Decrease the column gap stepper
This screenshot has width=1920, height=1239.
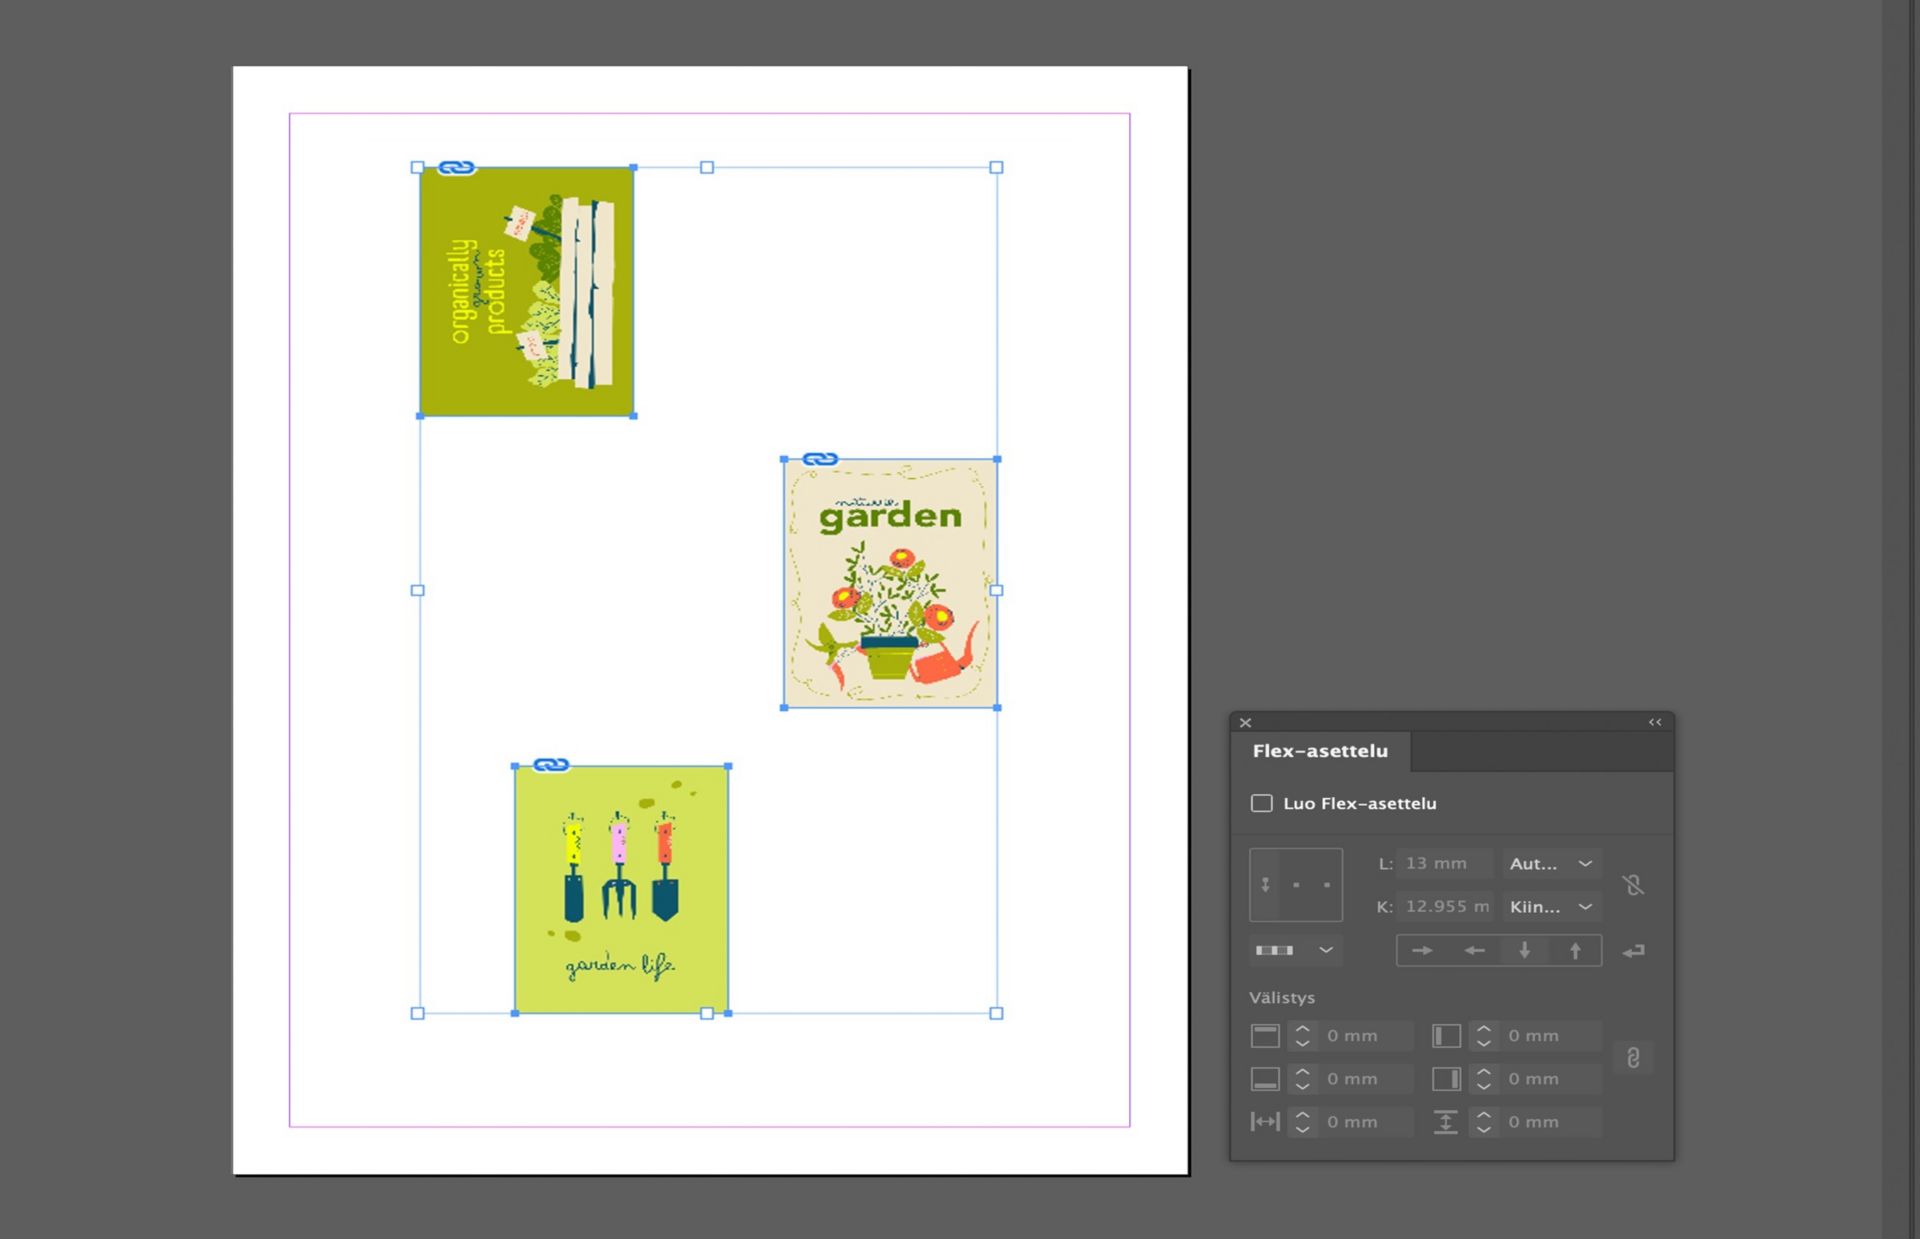(x=1302, y=1129)
